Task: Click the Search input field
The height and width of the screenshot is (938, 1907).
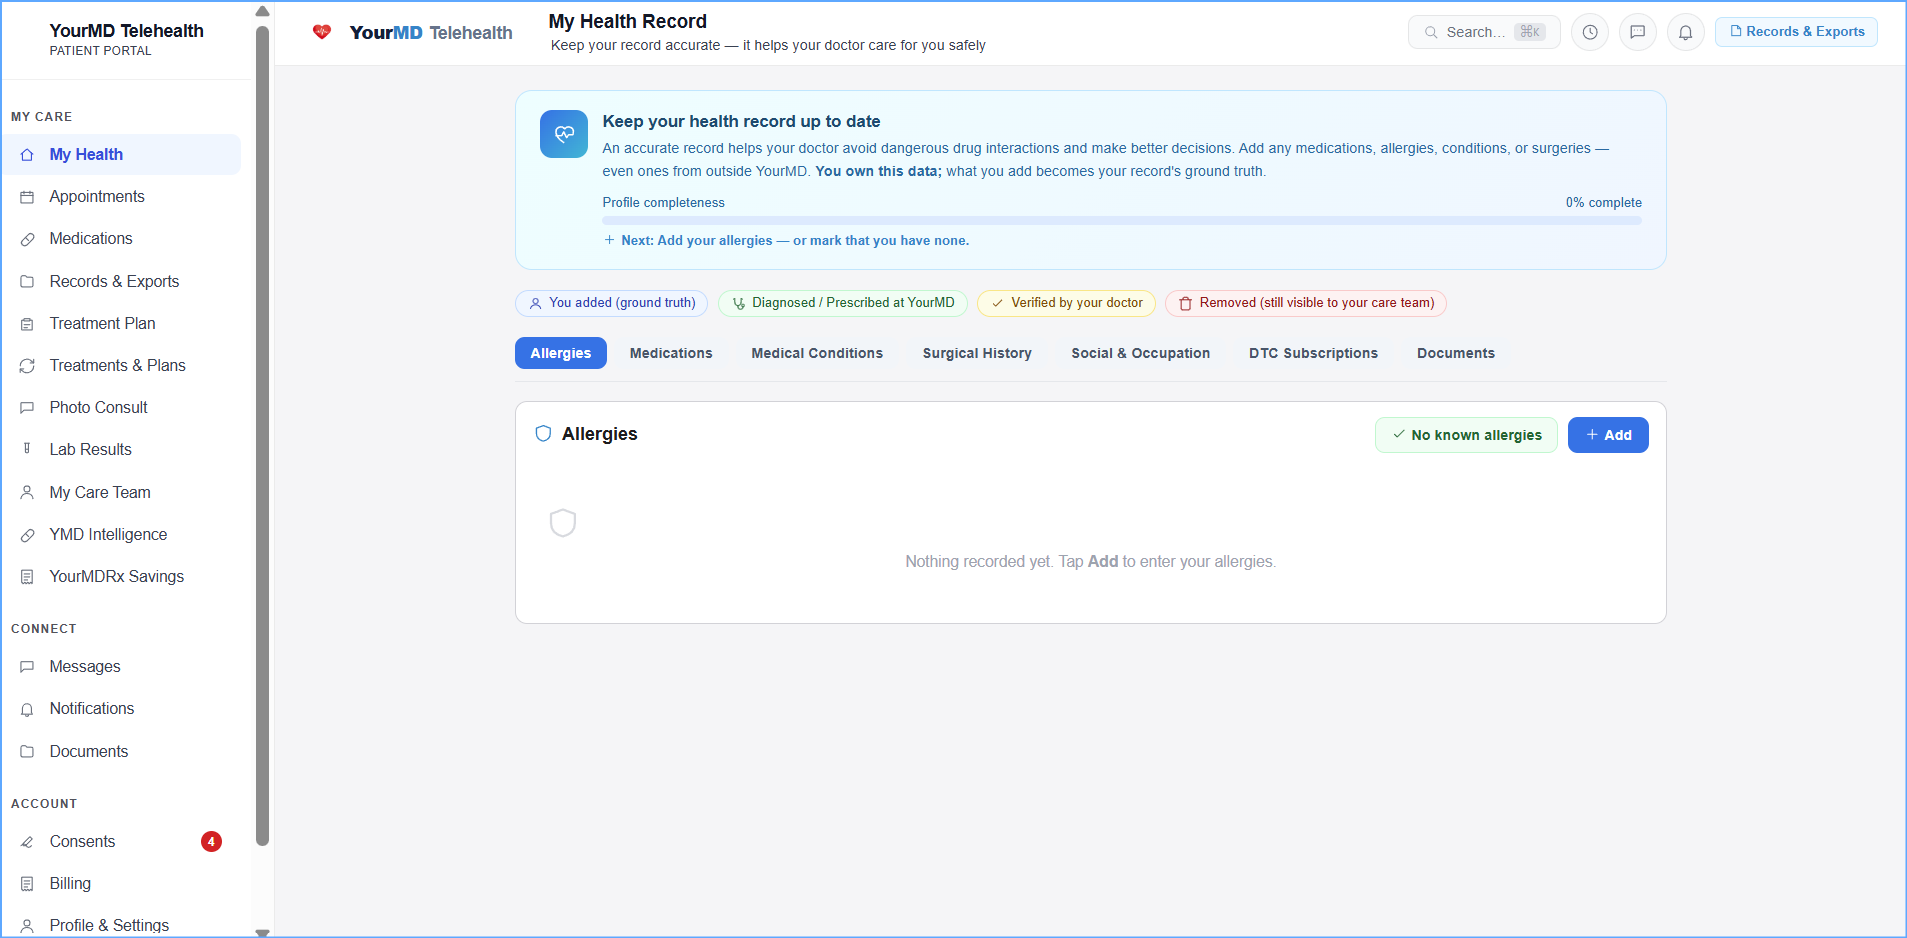Action: [x=1484, y=32]
